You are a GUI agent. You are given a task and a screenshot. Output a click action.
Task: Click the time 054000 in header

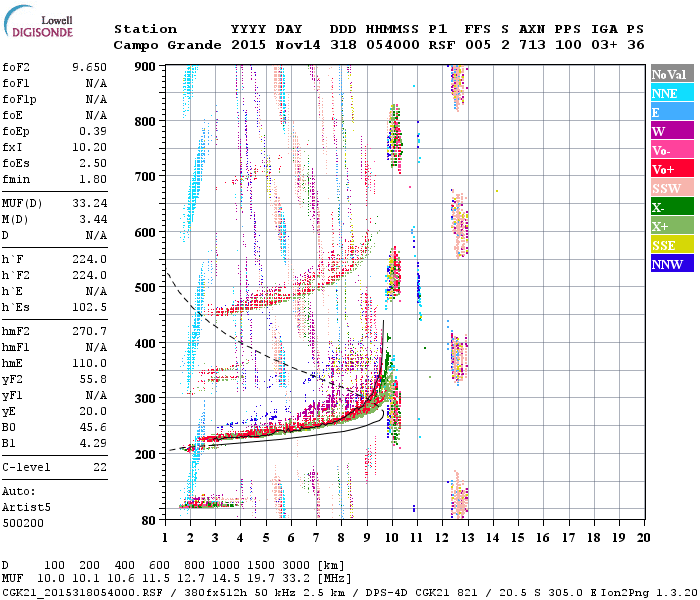(393, 45)
